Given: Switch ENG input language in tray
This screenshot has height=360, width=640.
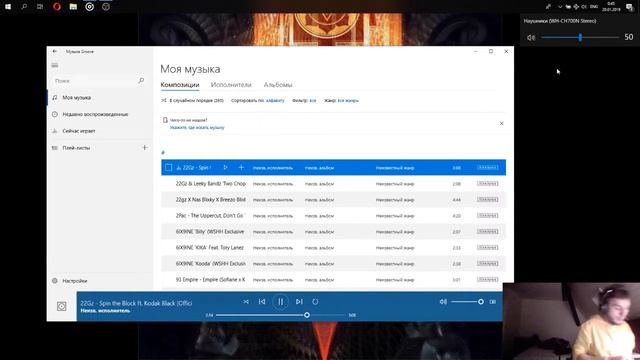Looking at the screenshot, I should pos(594,7).
